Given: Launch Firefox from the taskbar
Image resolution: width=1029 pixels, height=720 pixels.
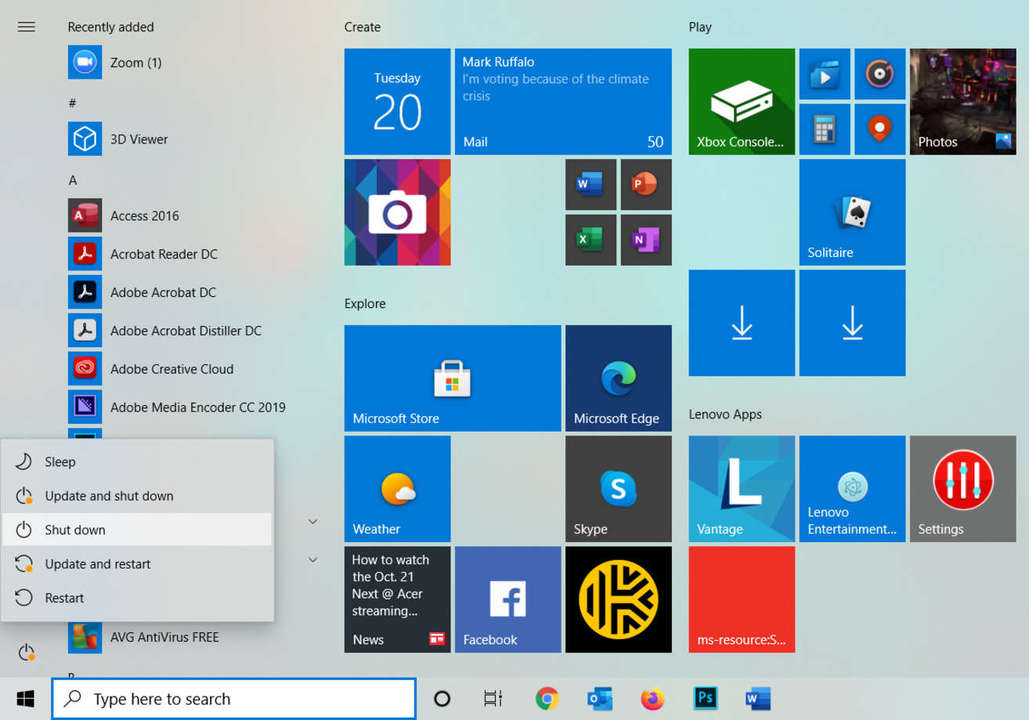Looking at the screenshot, I should pos(652,699).
